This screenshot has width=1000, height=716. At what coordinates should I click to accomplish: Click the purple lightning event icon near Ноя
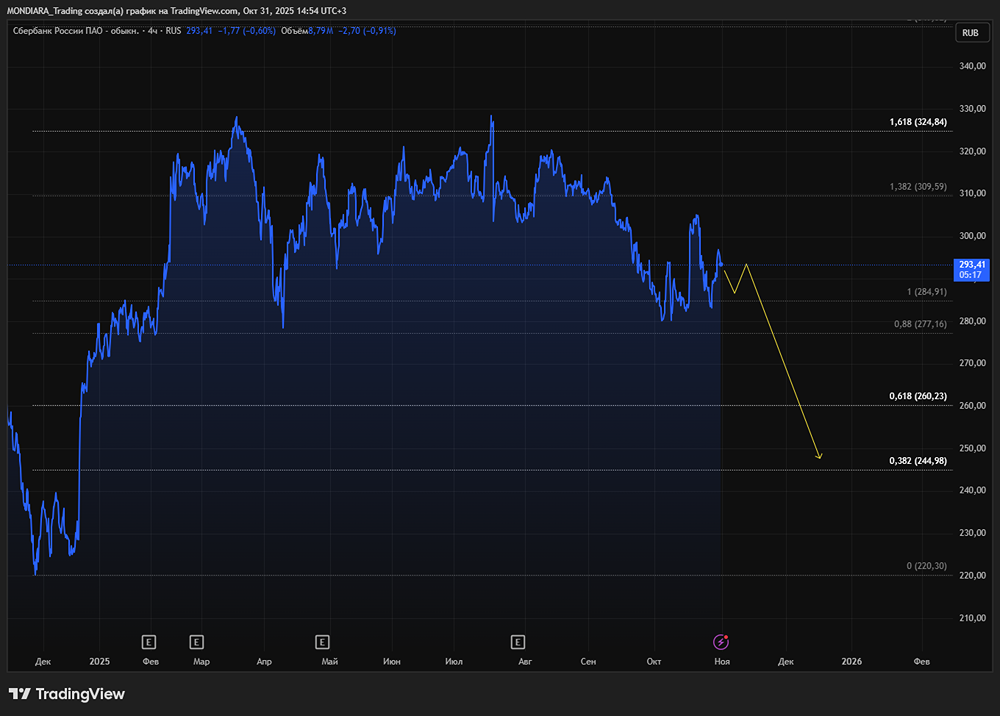[x=720, y=641]
